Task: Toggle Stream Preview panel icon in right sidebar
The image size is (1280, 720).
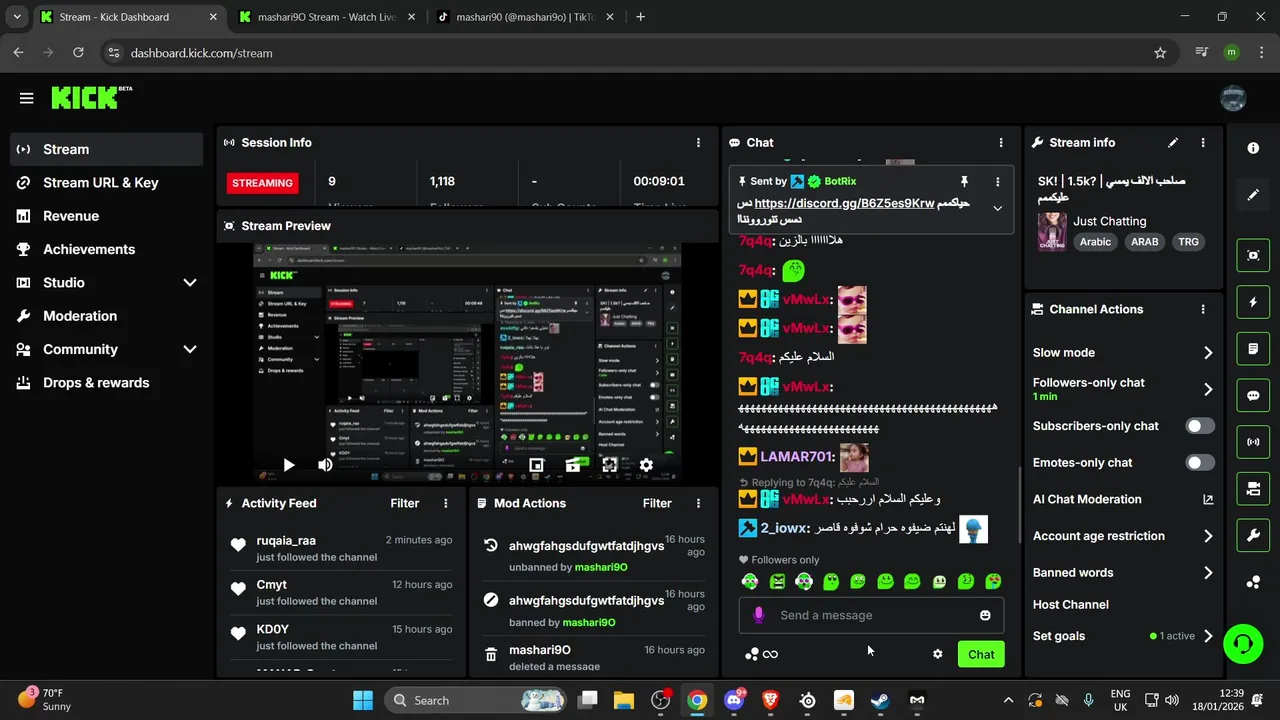Action: [1253, 255]
